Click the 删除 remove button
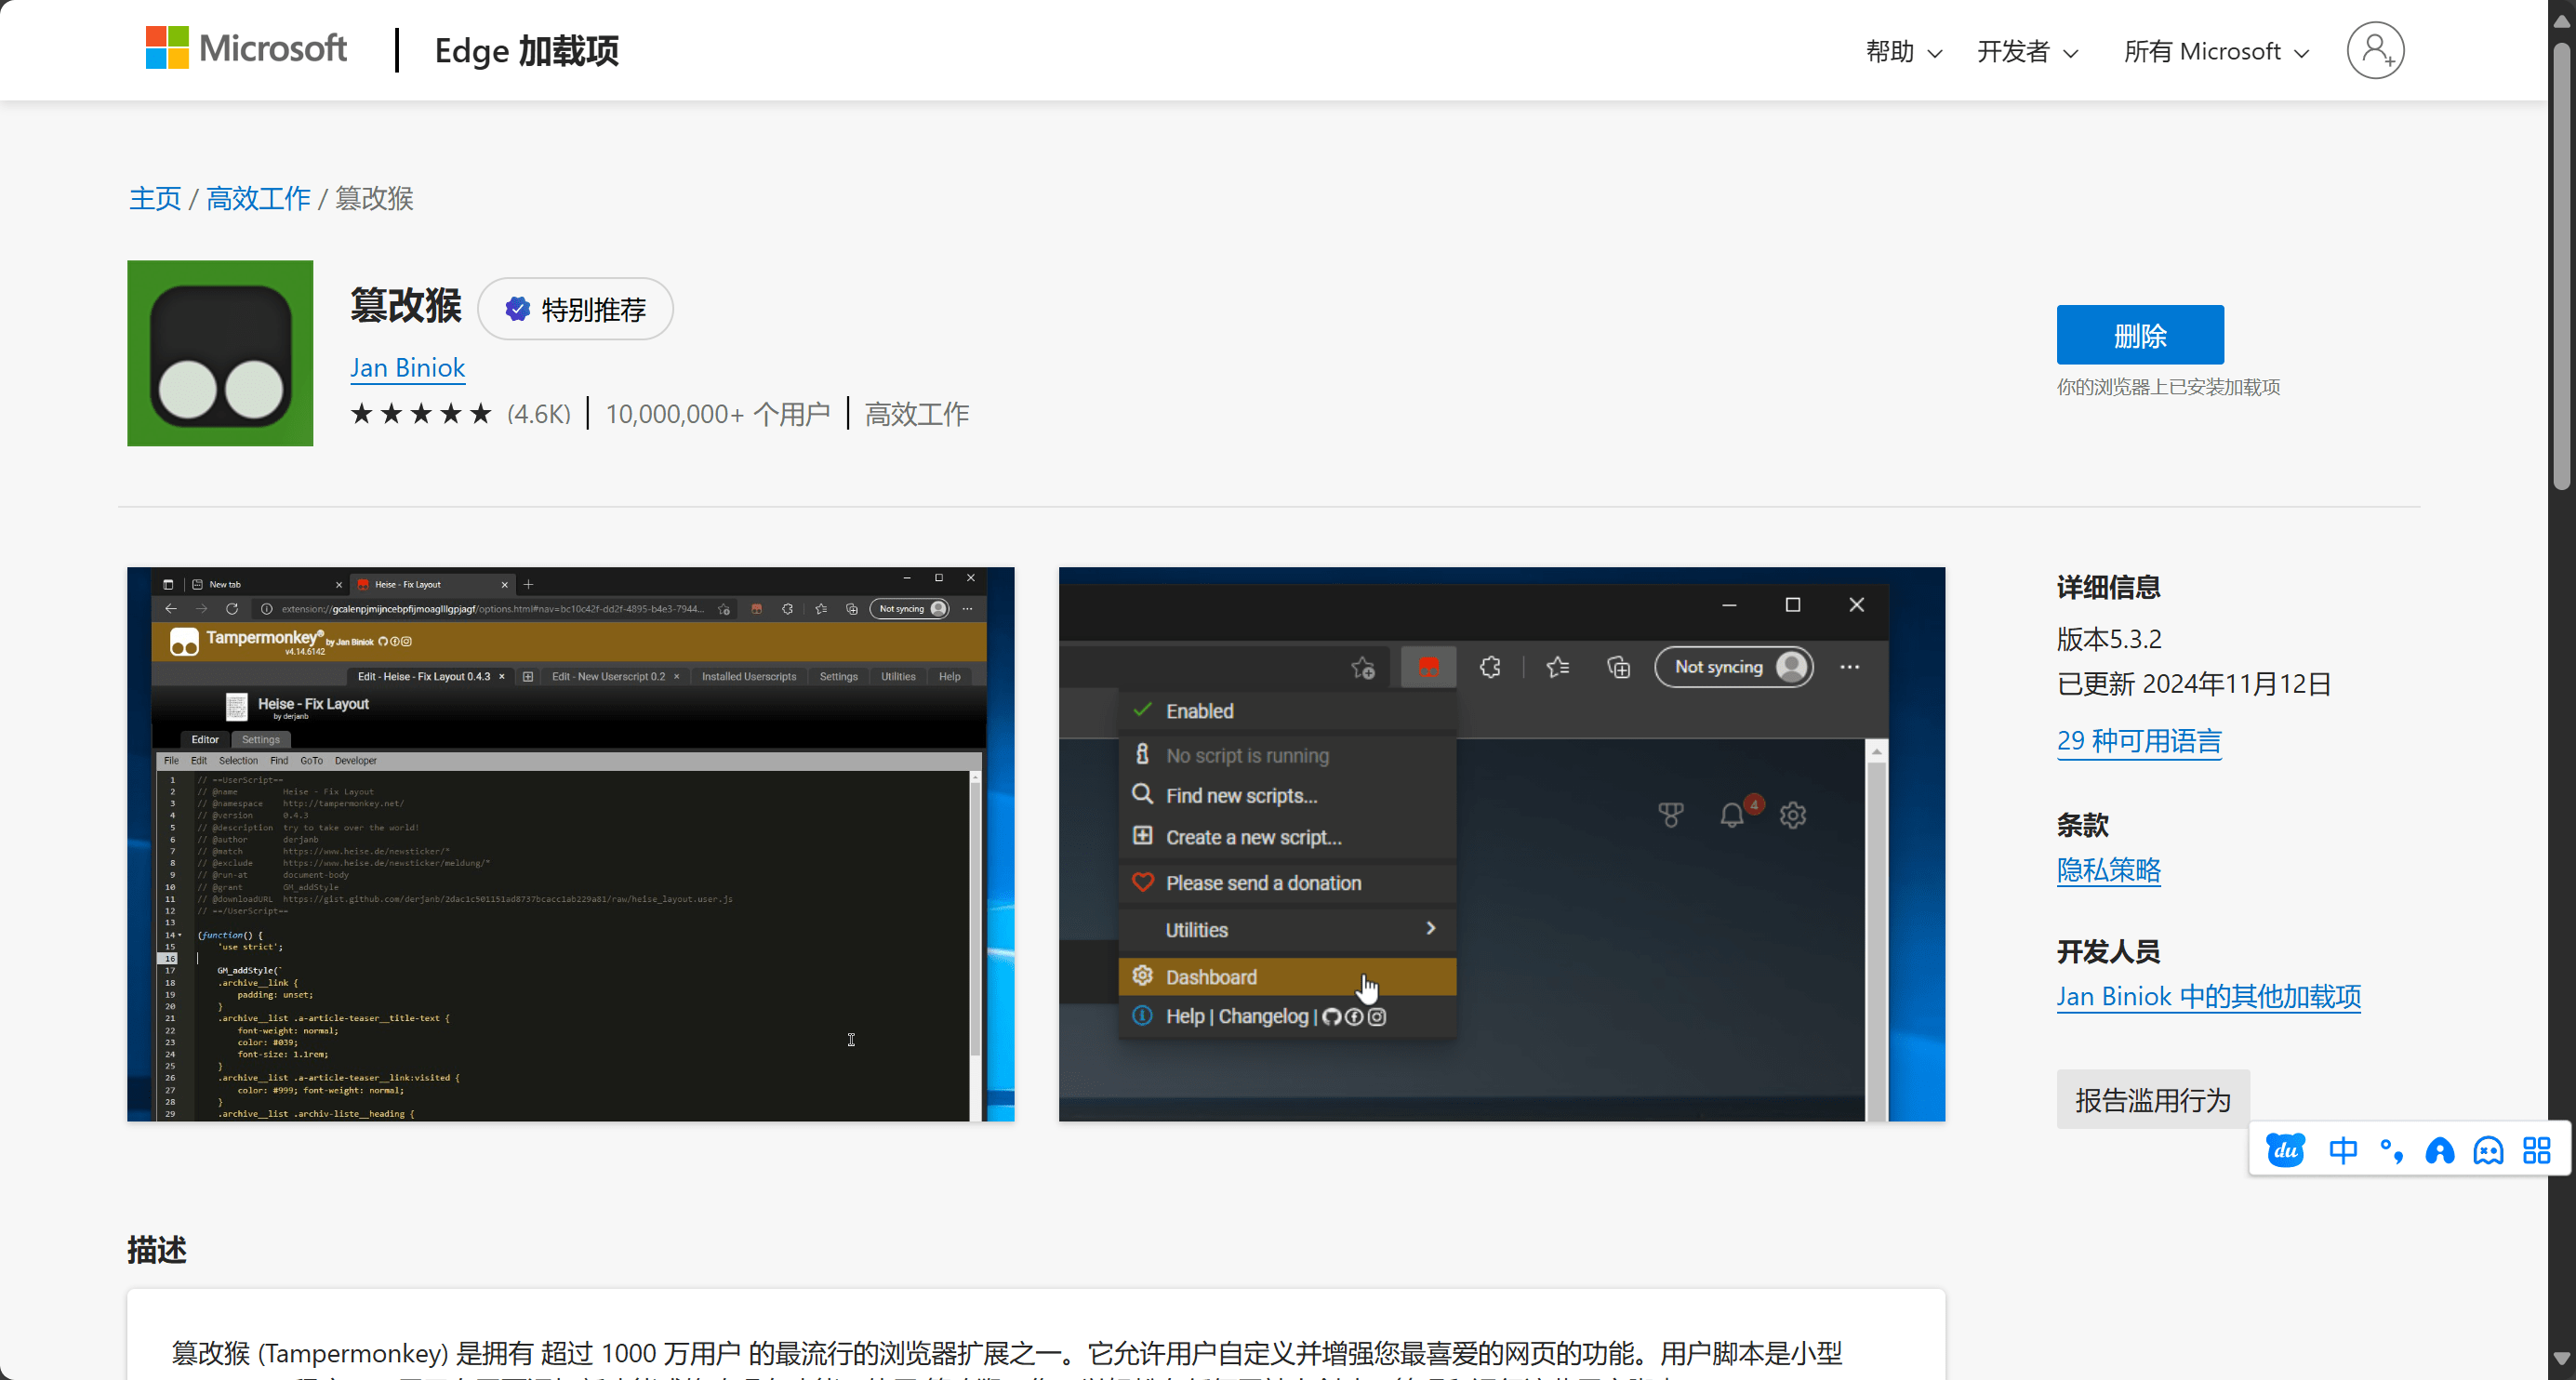The image size is (2576, 1380). pos(2140,335)
